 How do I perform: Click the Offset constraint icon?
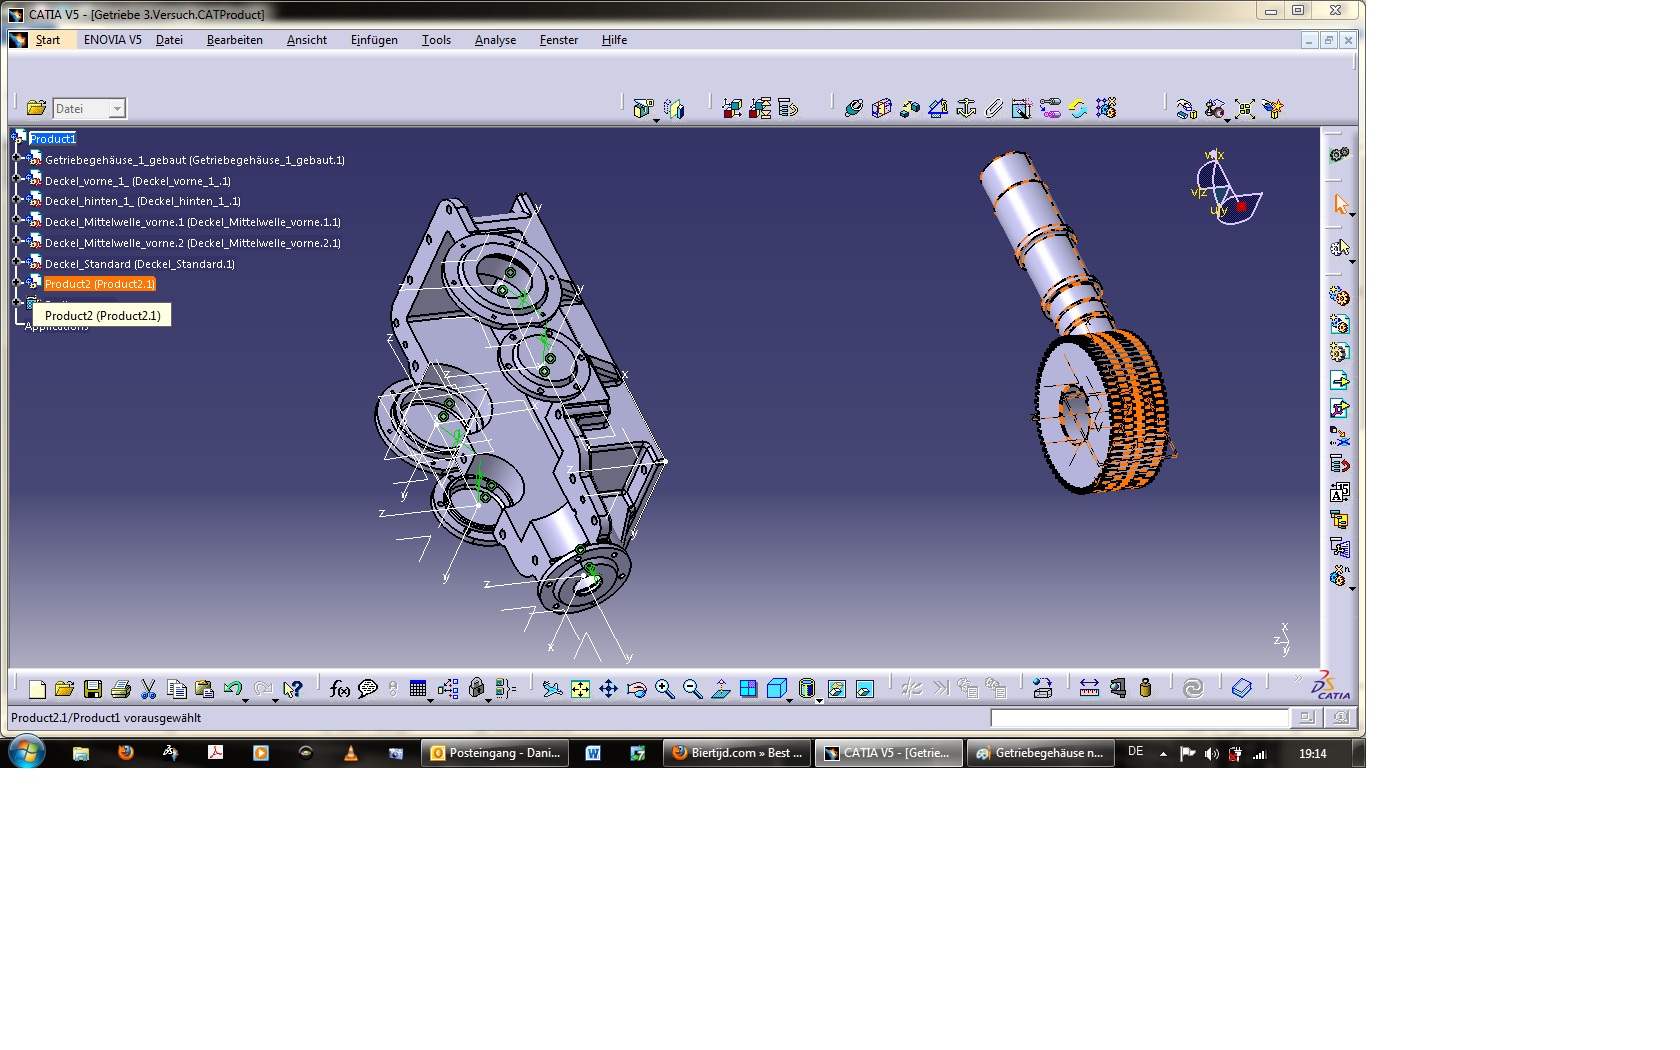910,108
